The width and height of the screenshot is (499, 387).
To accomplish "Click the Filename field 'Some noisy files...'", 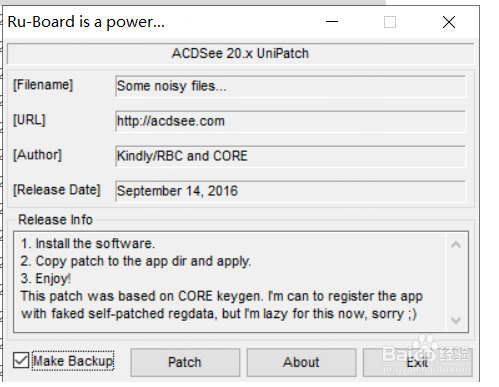I will coord(290,86).
